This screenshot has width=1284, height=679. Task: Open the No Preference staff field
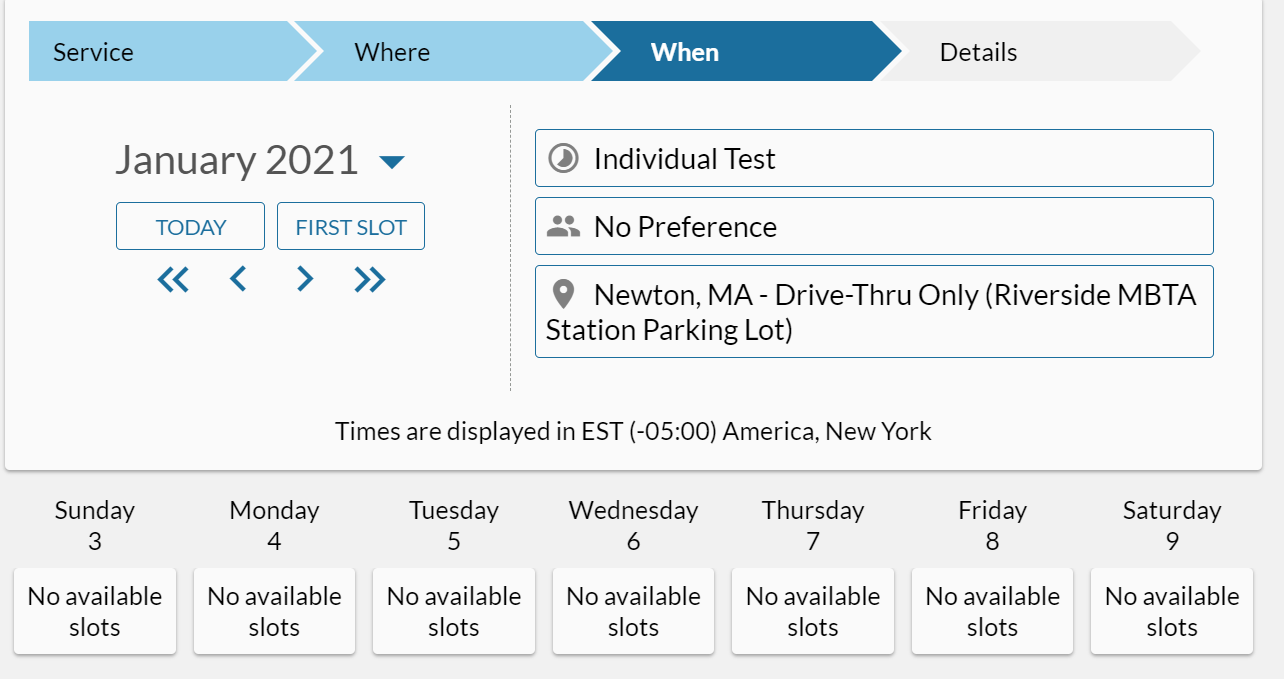[x=874, y=226]
